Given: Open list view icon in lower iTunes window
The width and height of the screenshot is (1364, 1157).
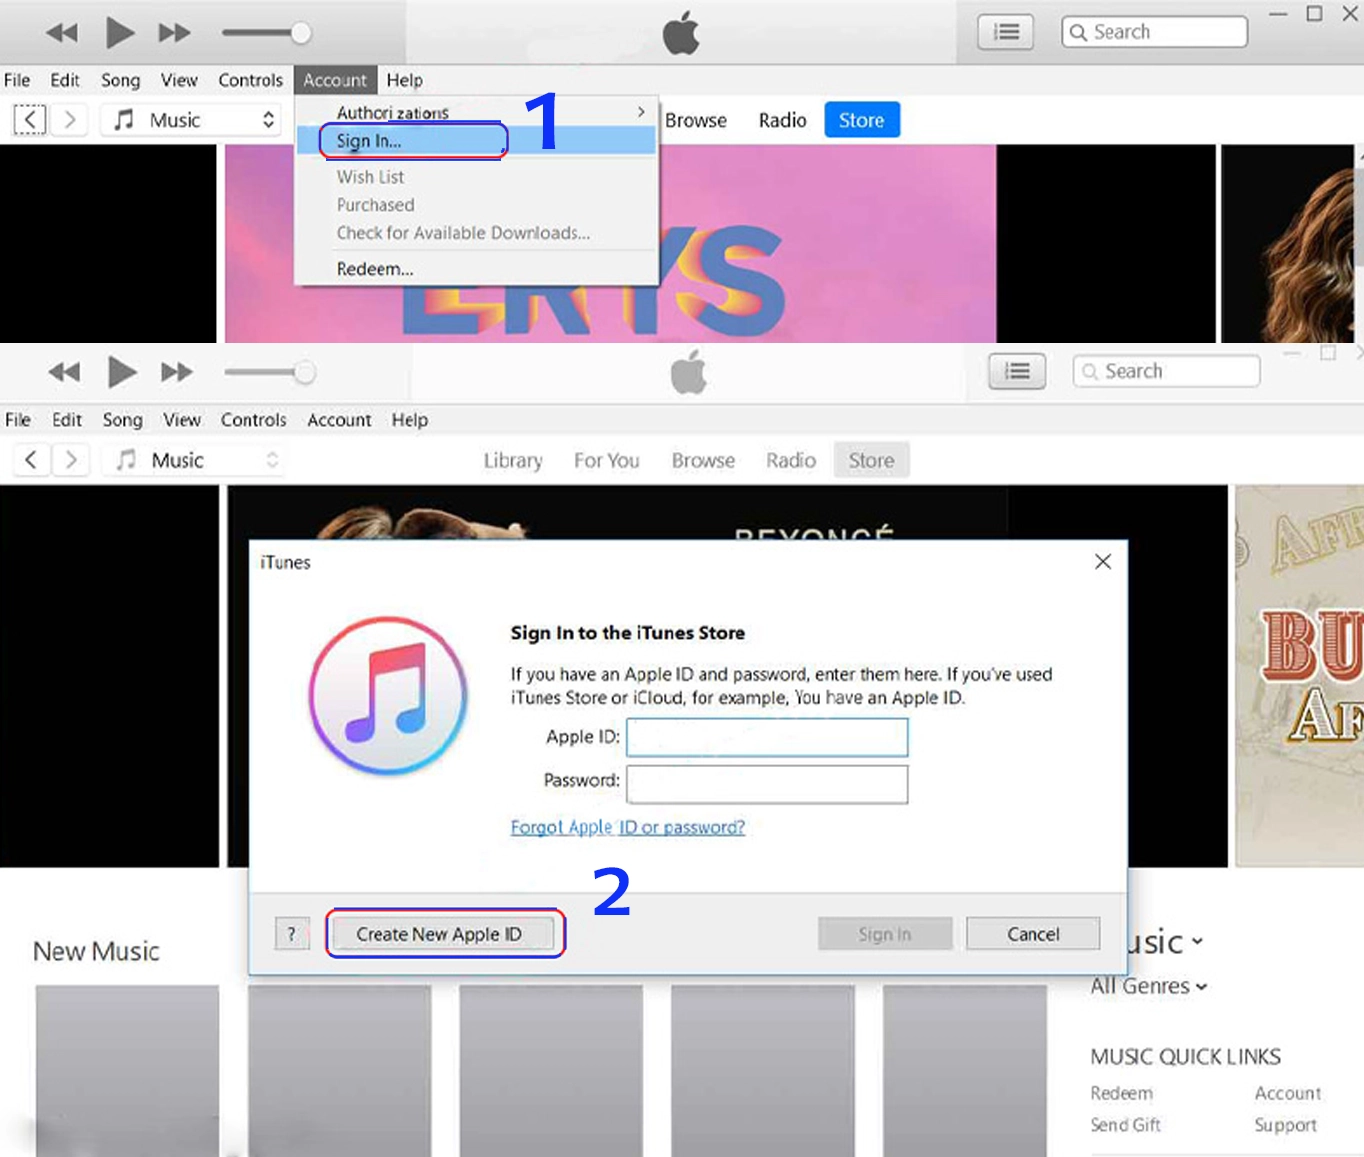Looking at the screenshot, I should pos(1017,371).
